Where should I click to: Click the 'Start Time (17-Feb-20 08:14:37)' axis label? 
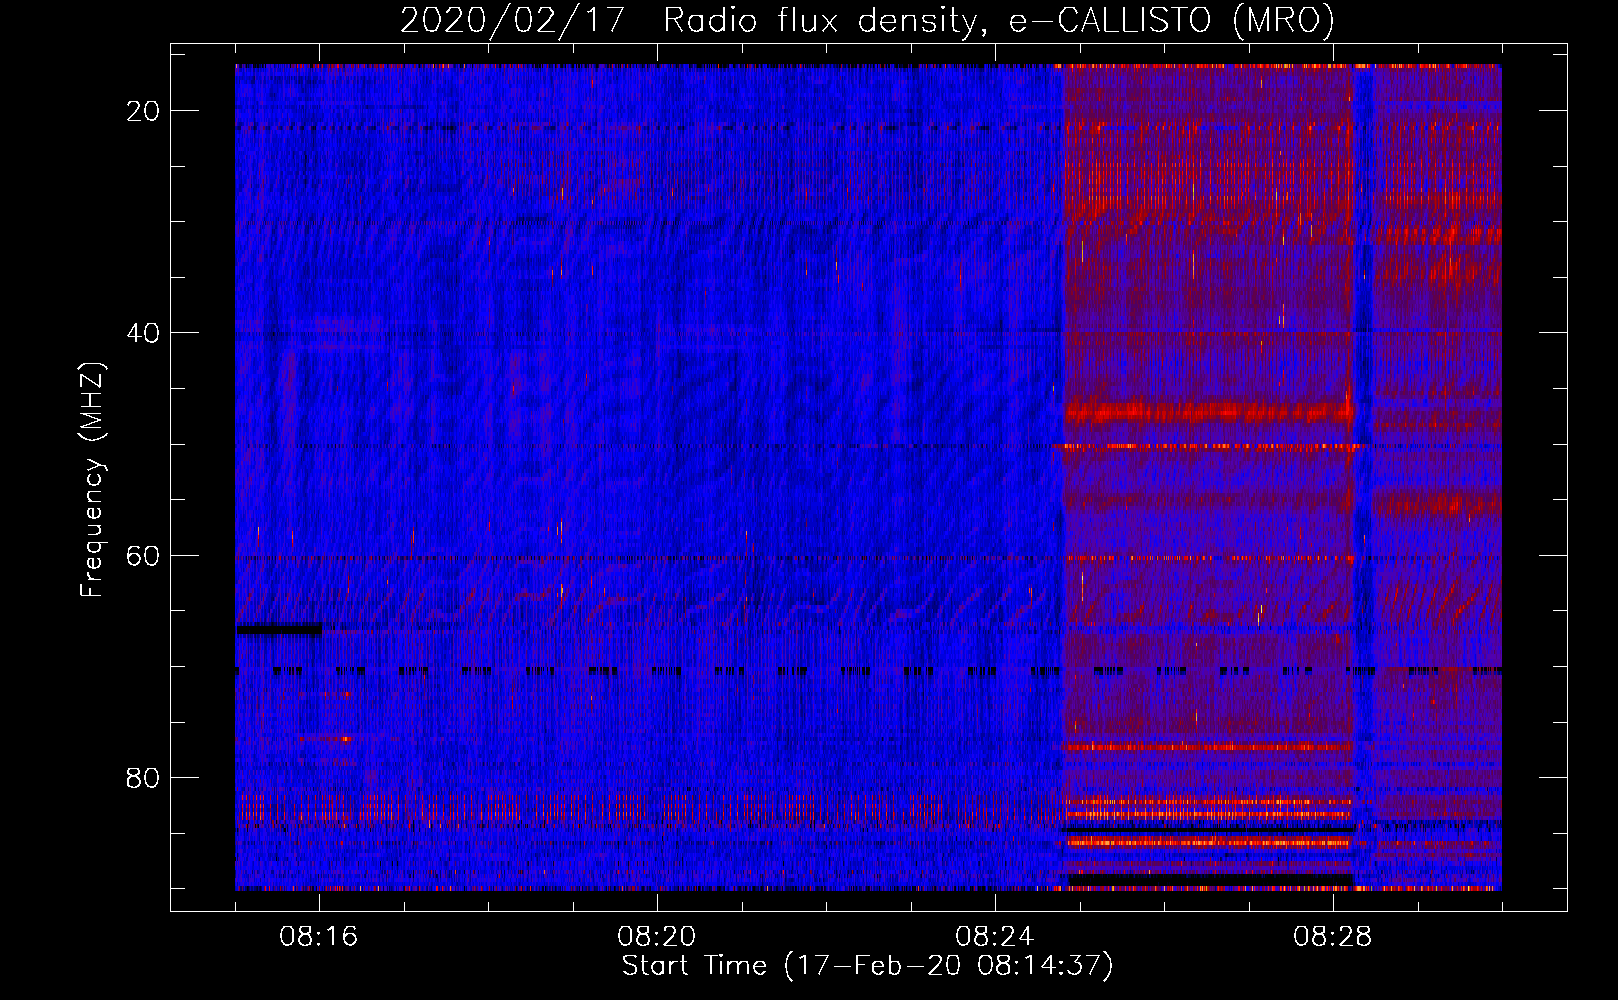(867, 966)
